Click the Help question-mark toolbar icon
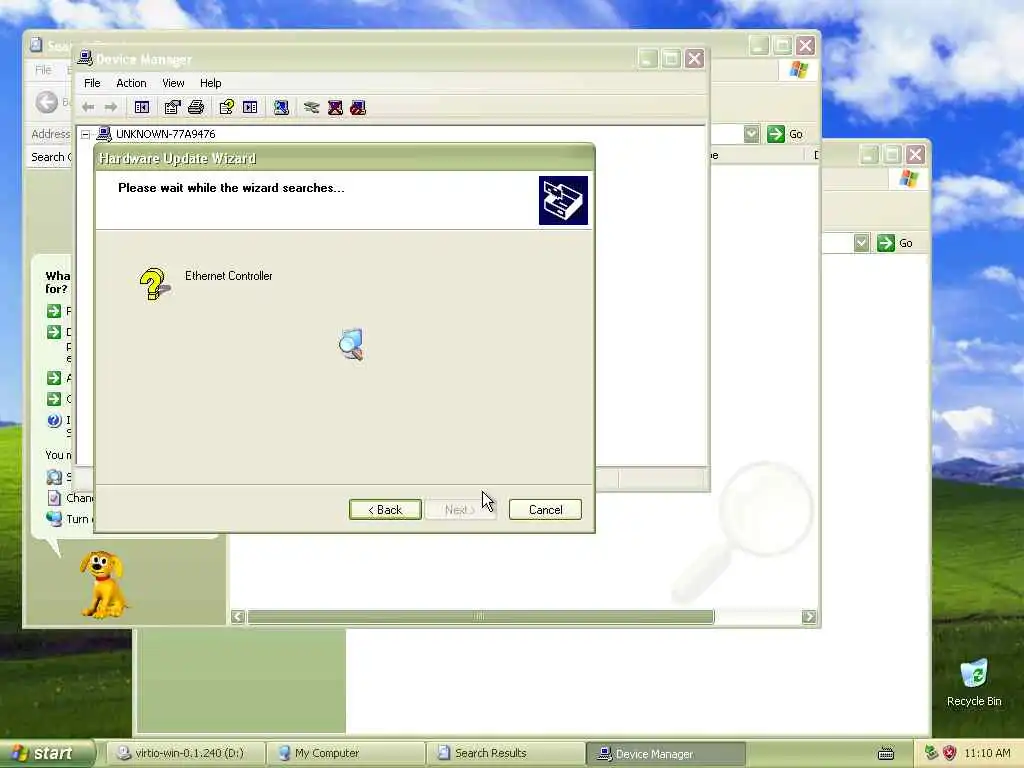This screenshot has width=1024, height=768. pyautogui.click(x=227, y=107)
